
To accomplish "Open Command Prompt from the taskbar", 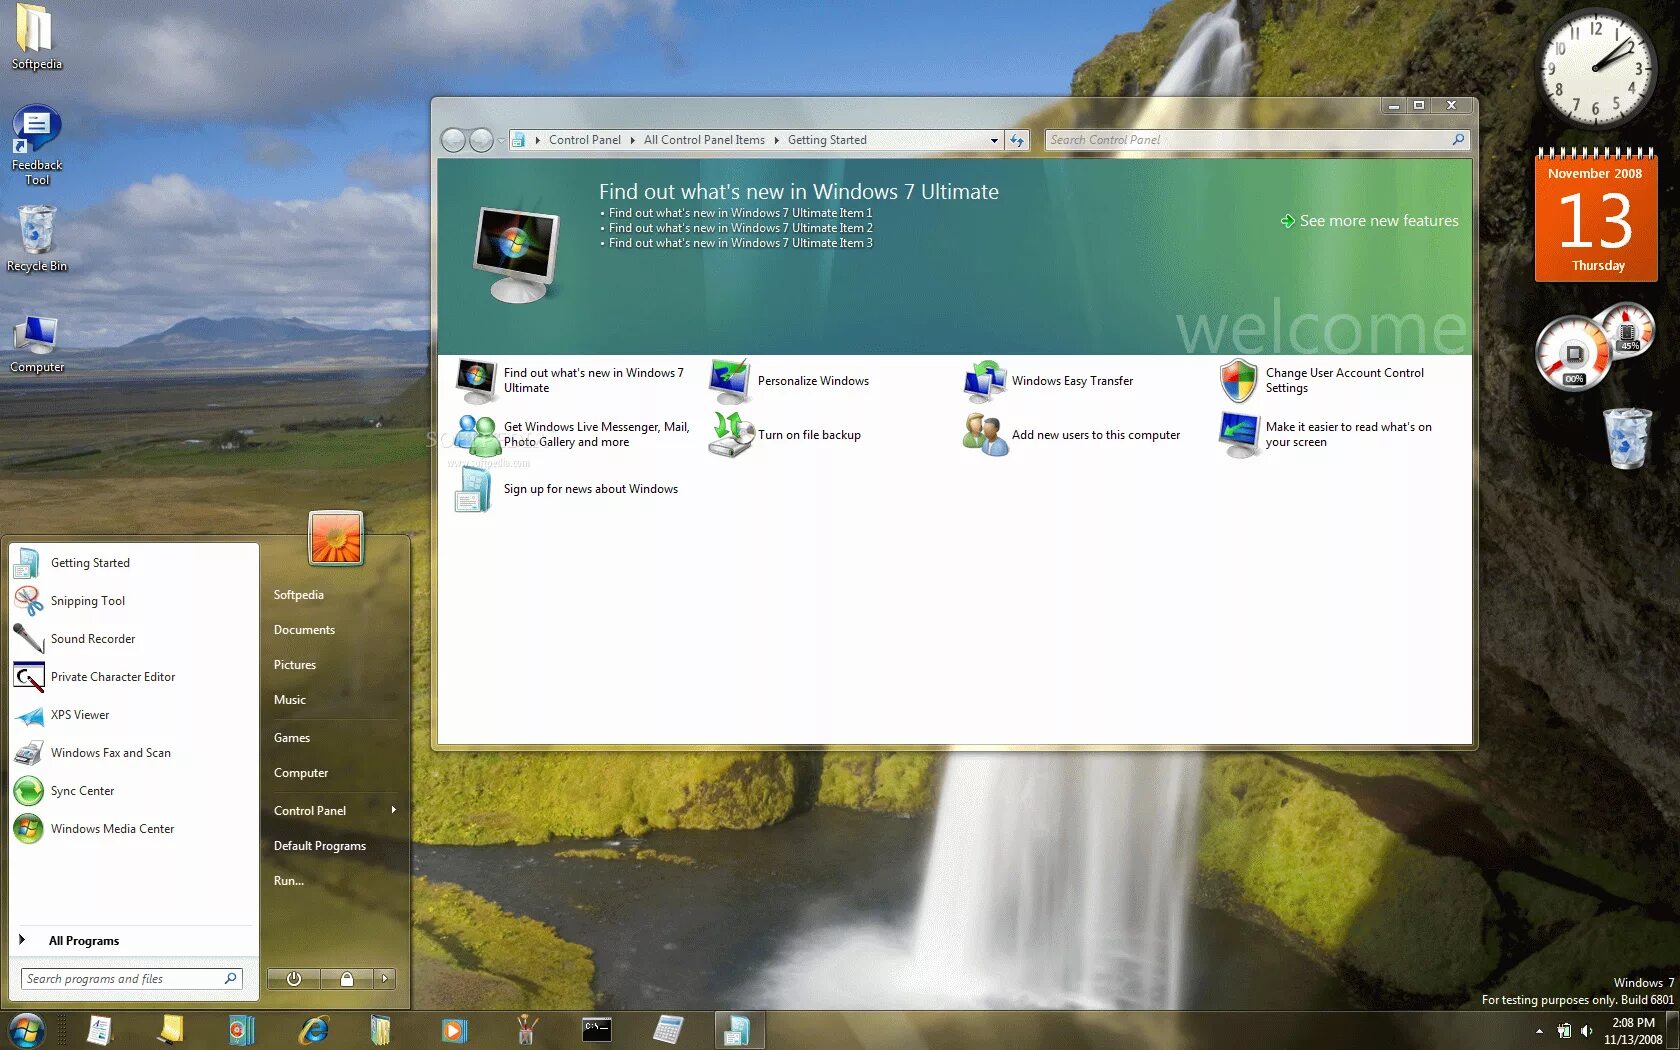I will coord(597,1030).
